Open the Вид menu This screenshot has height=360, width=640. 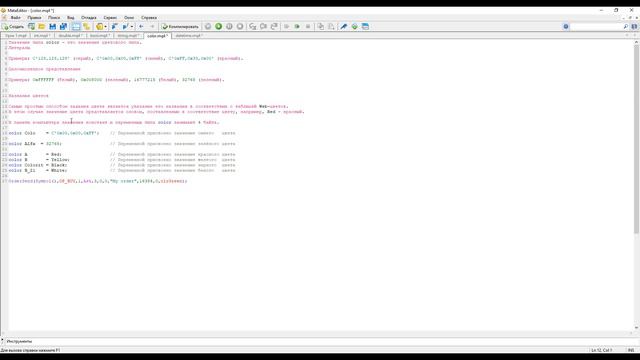coord(71,18)
